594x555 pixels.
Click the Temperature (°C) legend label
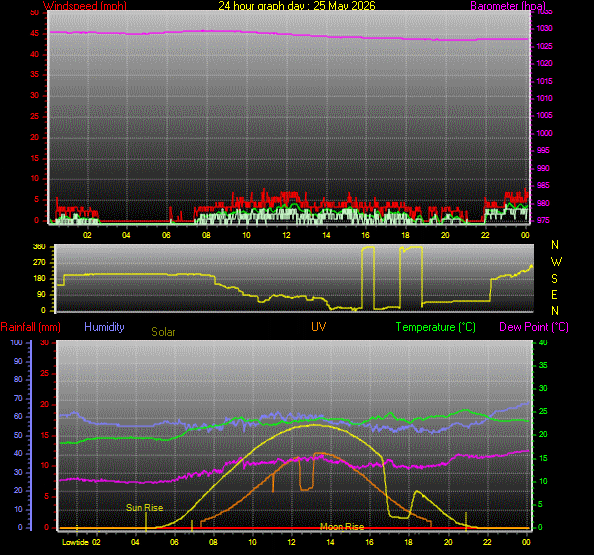(436, 327)
